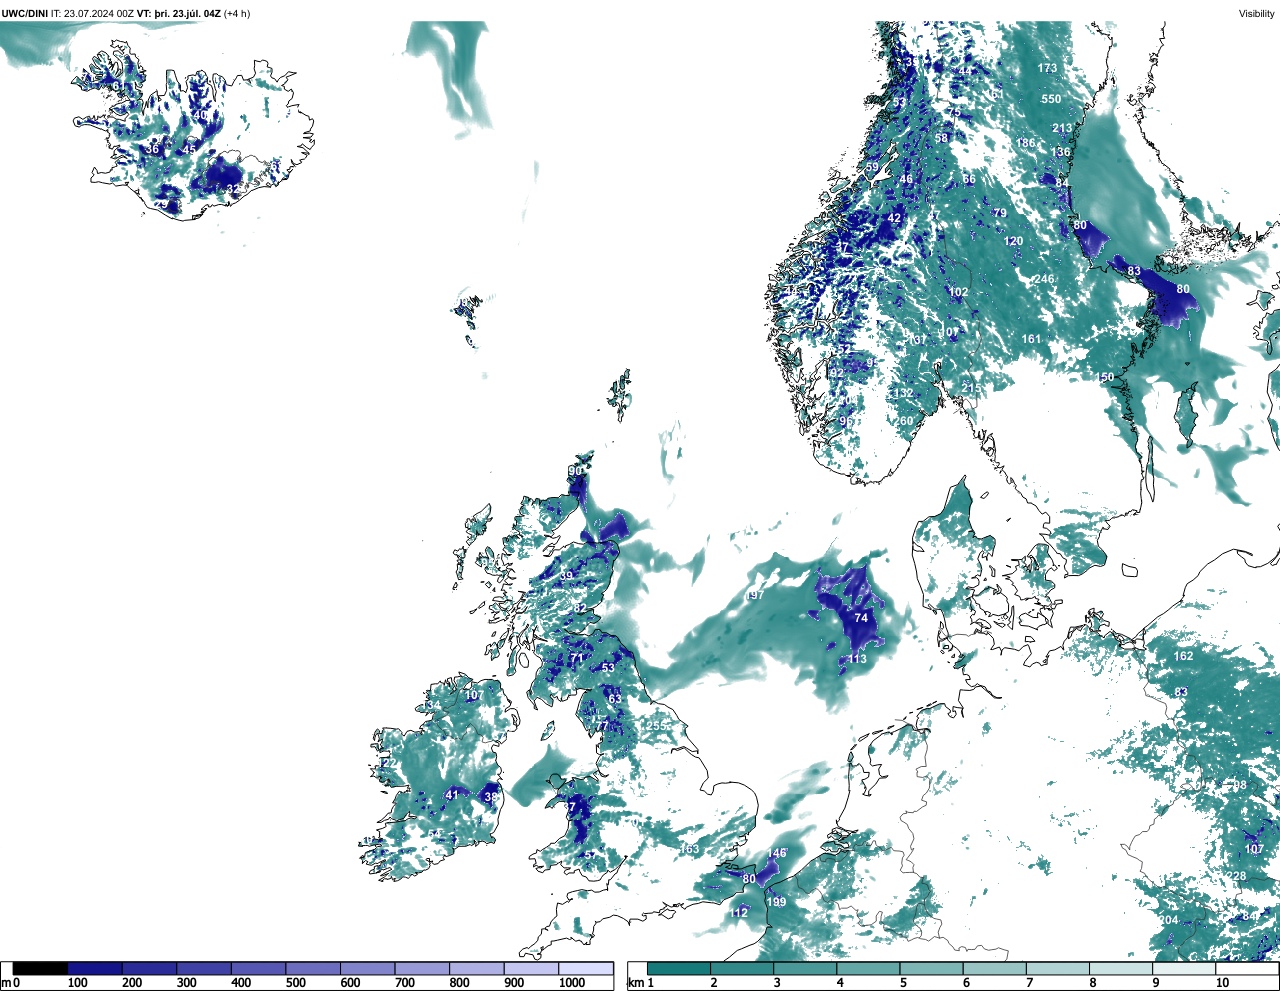
Task: Click the value 150 near the Swedish east coast
Action: [1105, 377]
